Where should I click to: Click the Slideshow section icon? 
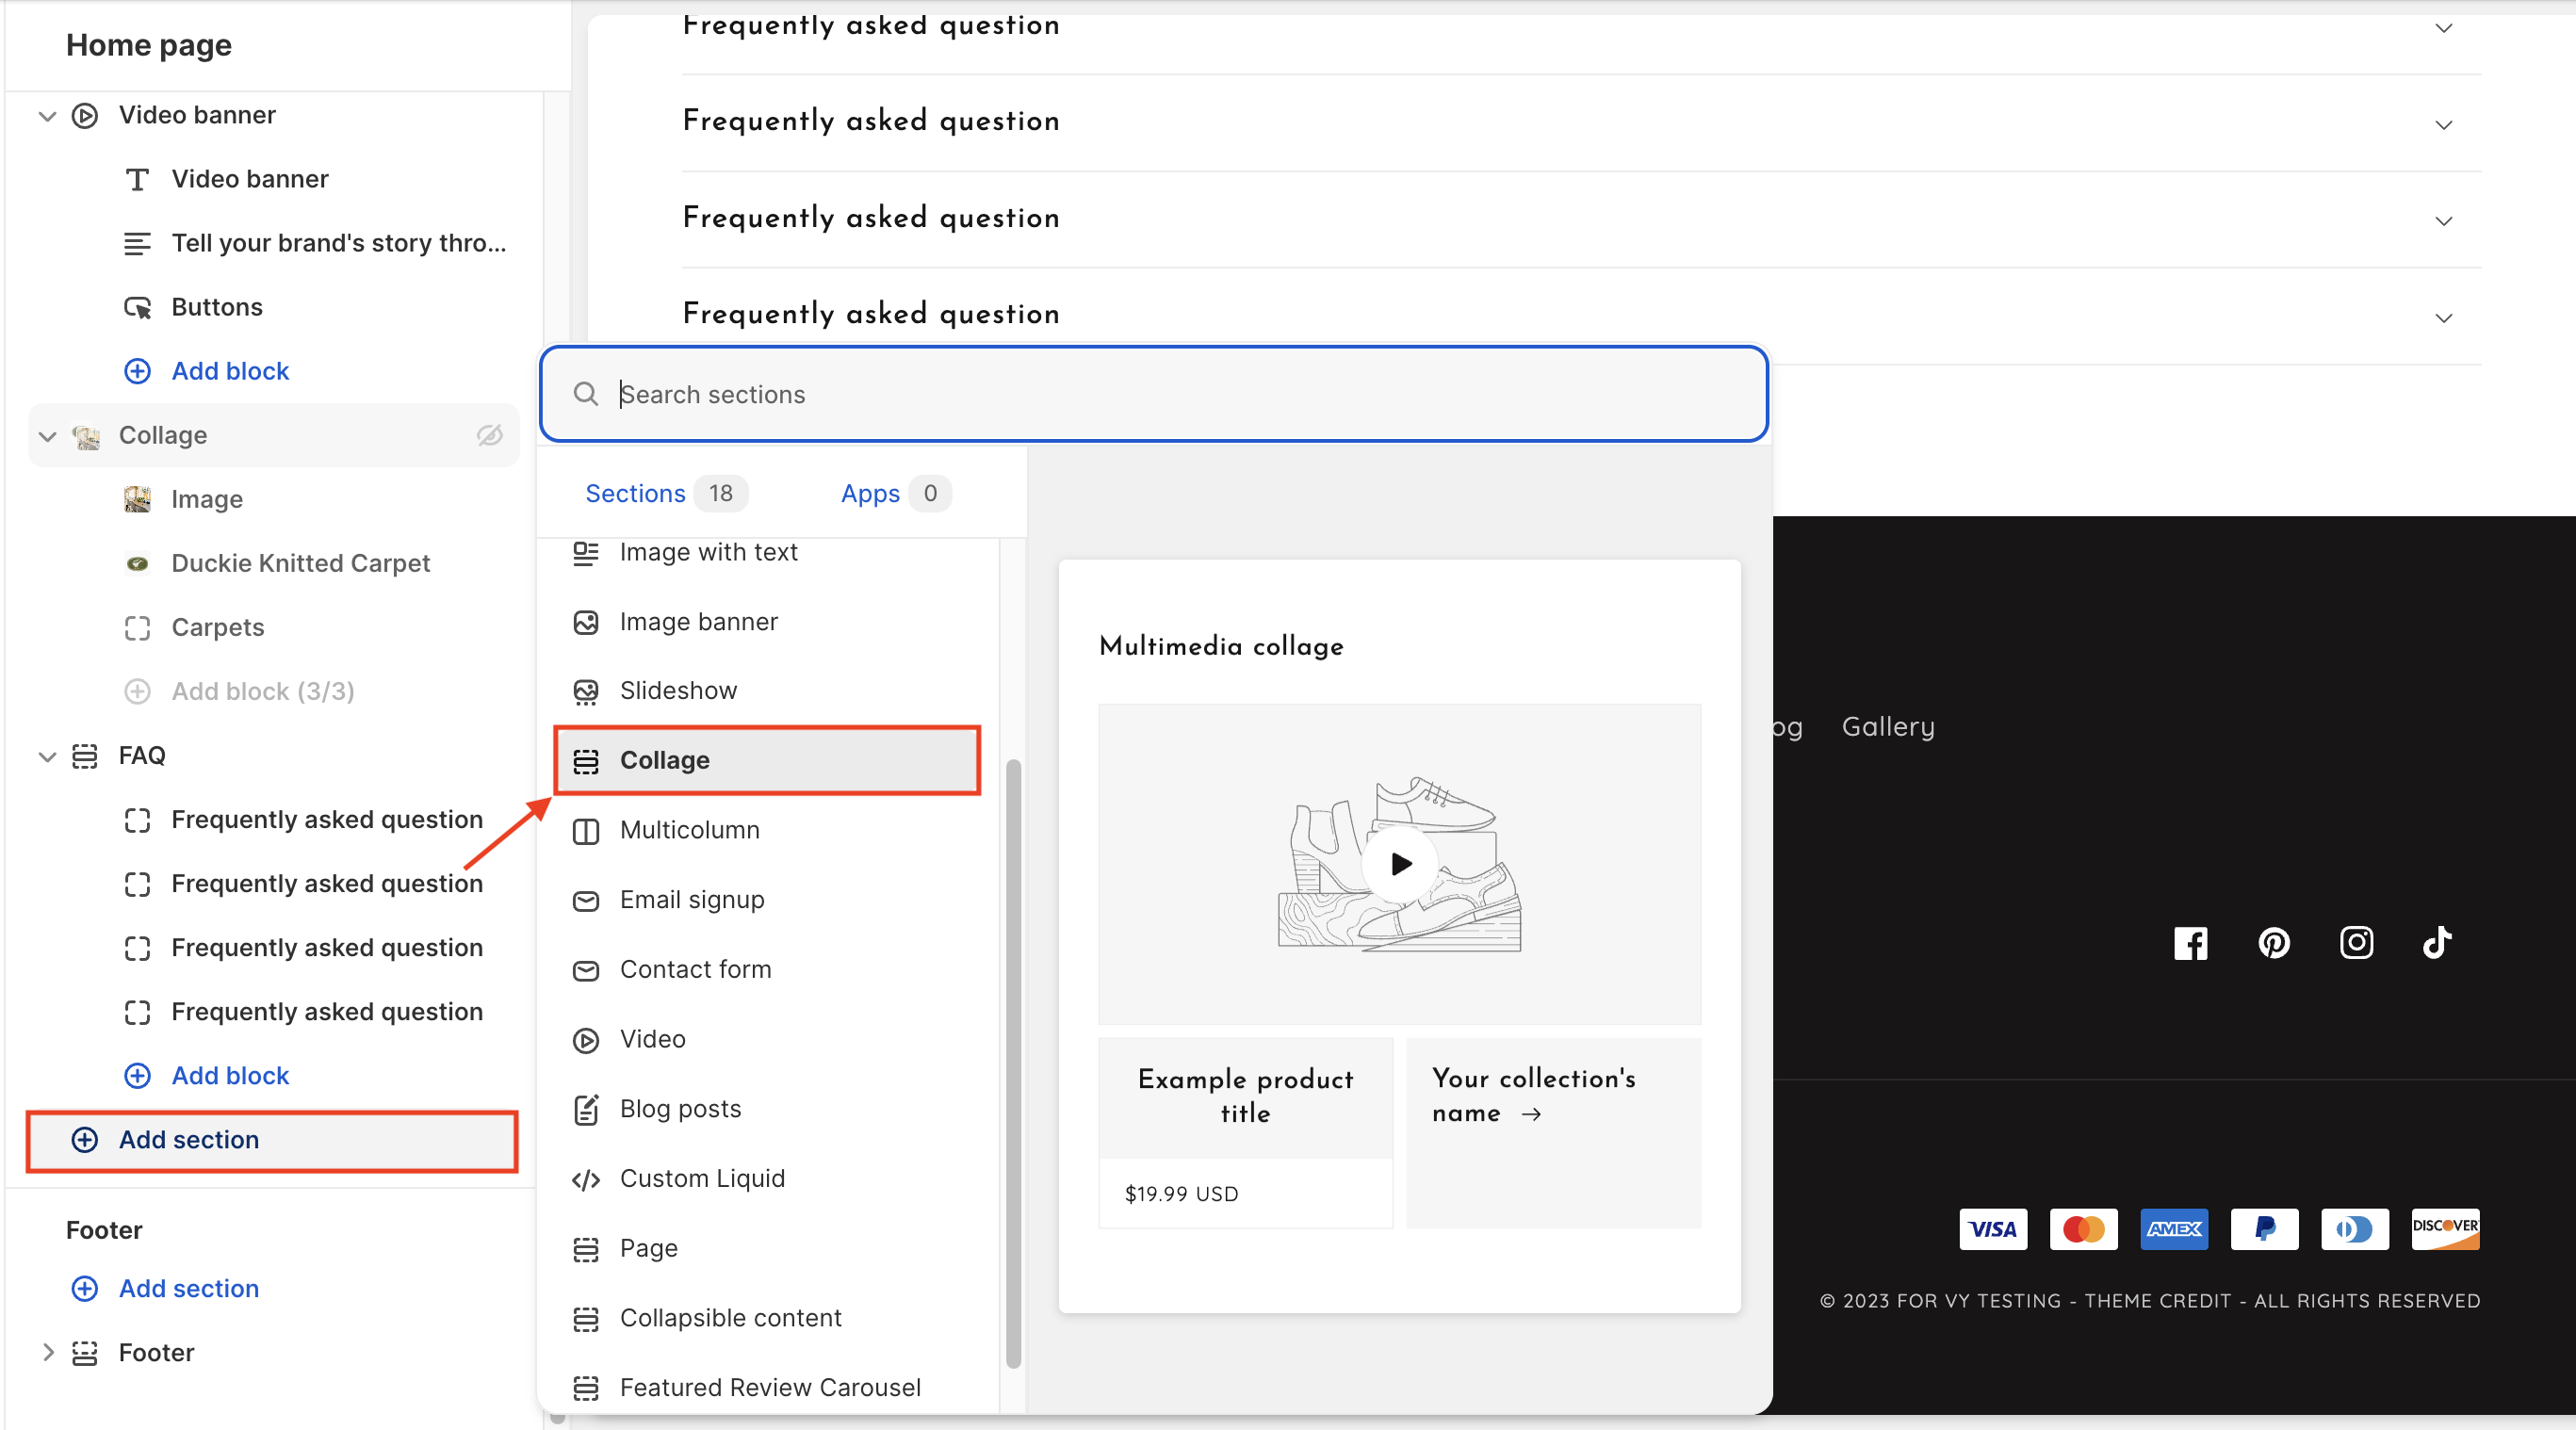point(586,691)
